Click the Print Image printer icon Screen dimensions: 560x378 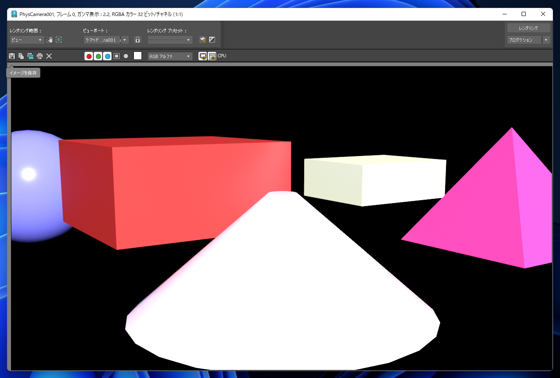(40, 56)
